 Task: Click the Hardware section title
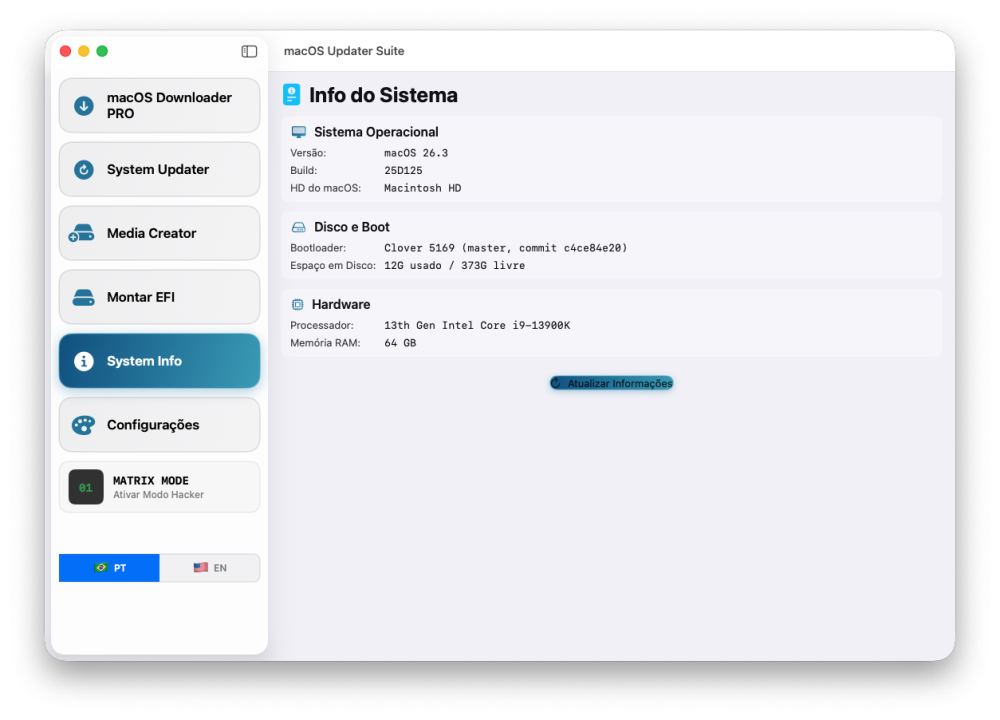click(x=341, y=305)
